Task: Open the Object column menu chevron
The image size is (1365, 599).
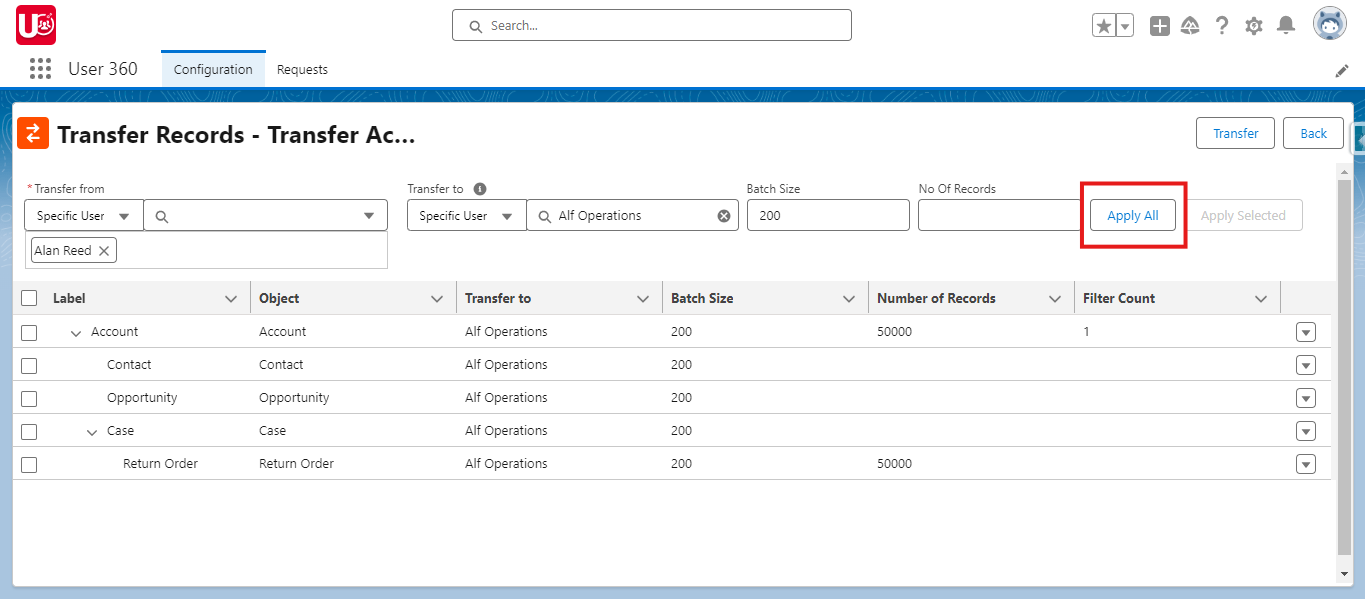Action: 437,299
